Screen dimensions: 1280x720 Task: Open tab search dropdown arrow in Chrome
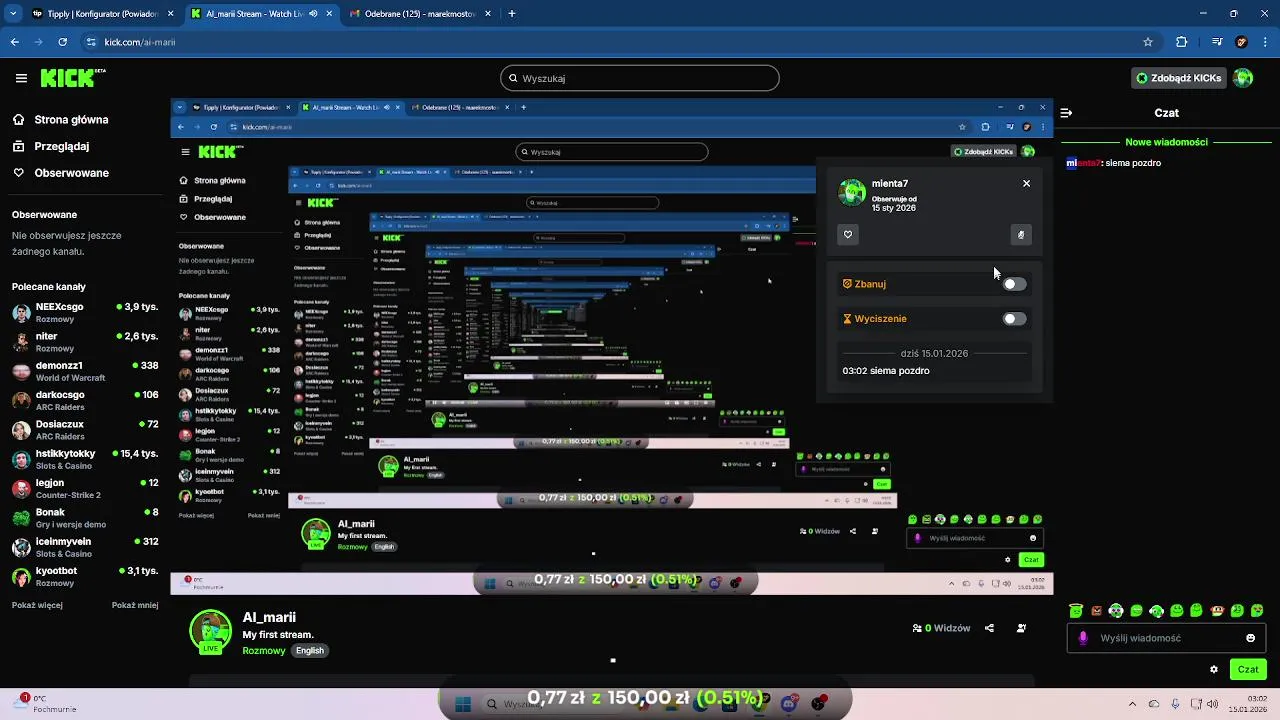13,14
